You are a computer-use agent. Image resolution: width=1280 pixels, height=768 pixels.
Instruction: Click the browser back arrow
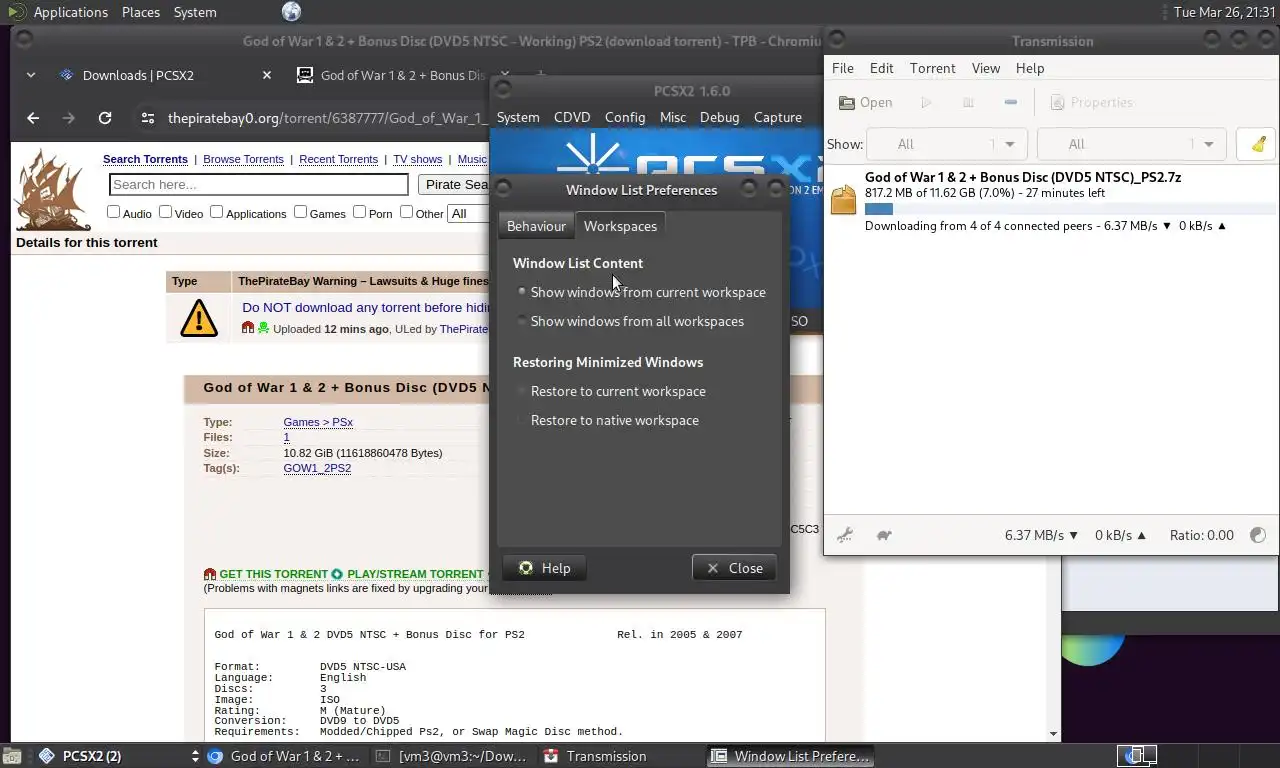[x=33, y=118]
